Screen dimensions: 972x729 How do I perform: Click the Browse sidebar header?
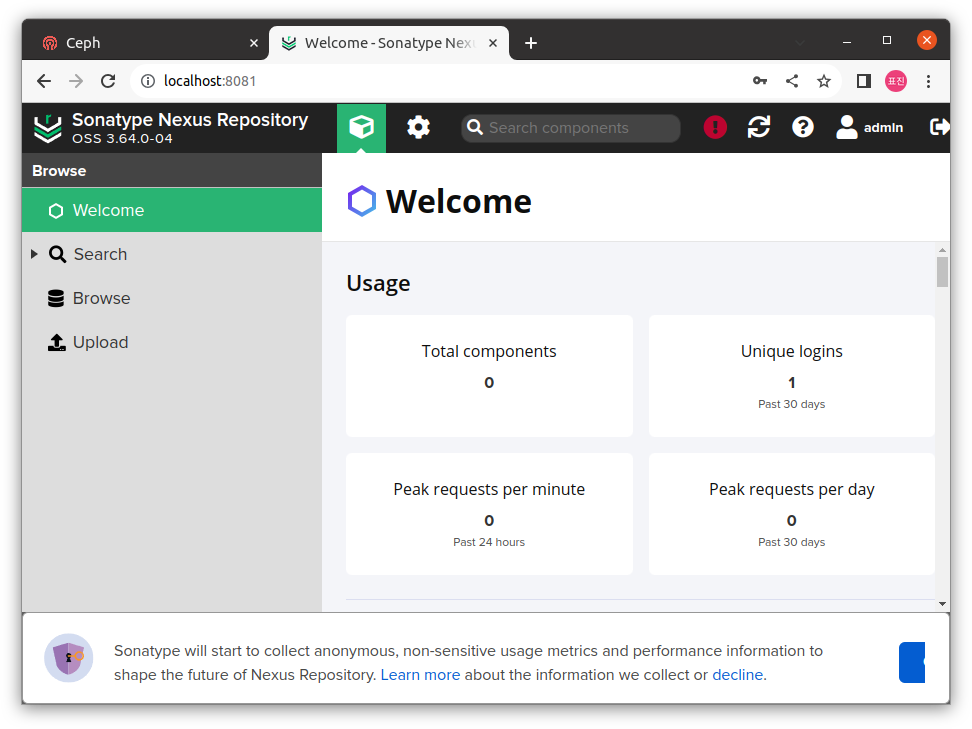point(172,170)
